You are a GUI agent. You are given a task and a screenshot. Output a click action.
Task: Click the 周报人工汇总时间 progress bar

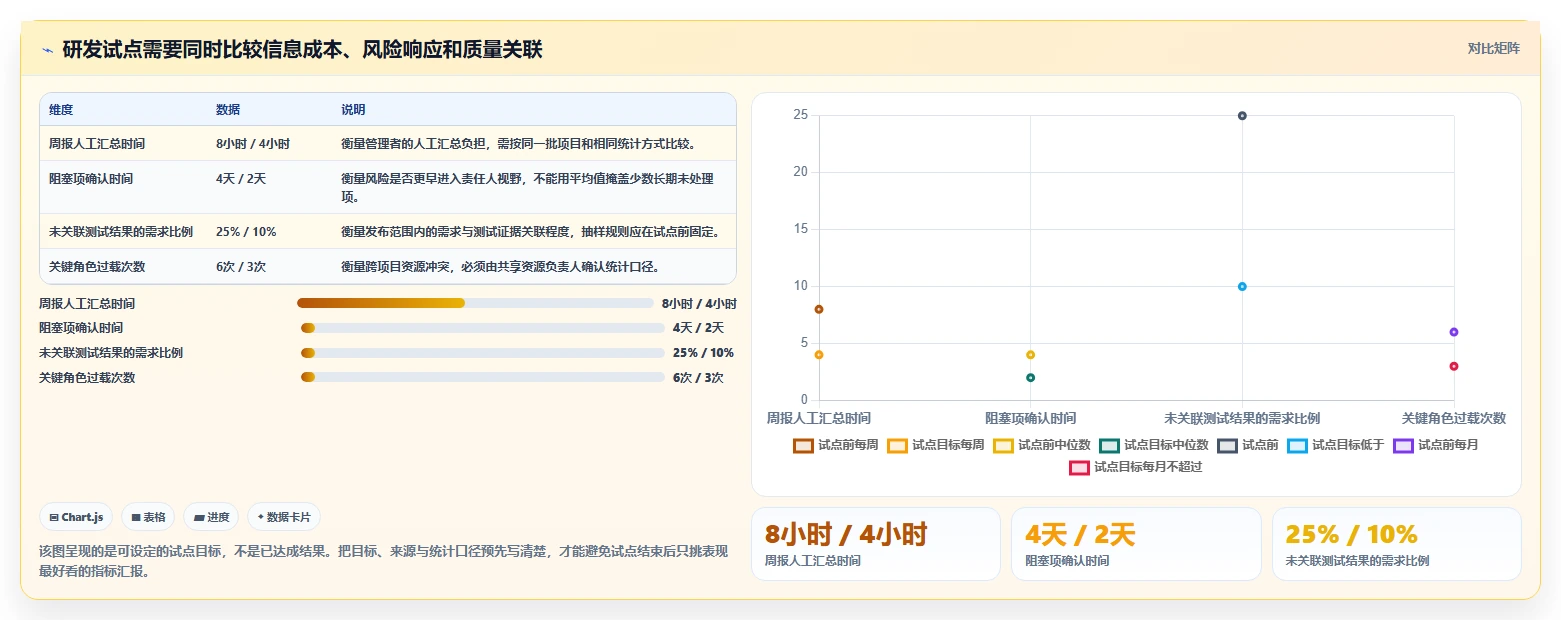[475, 303]
